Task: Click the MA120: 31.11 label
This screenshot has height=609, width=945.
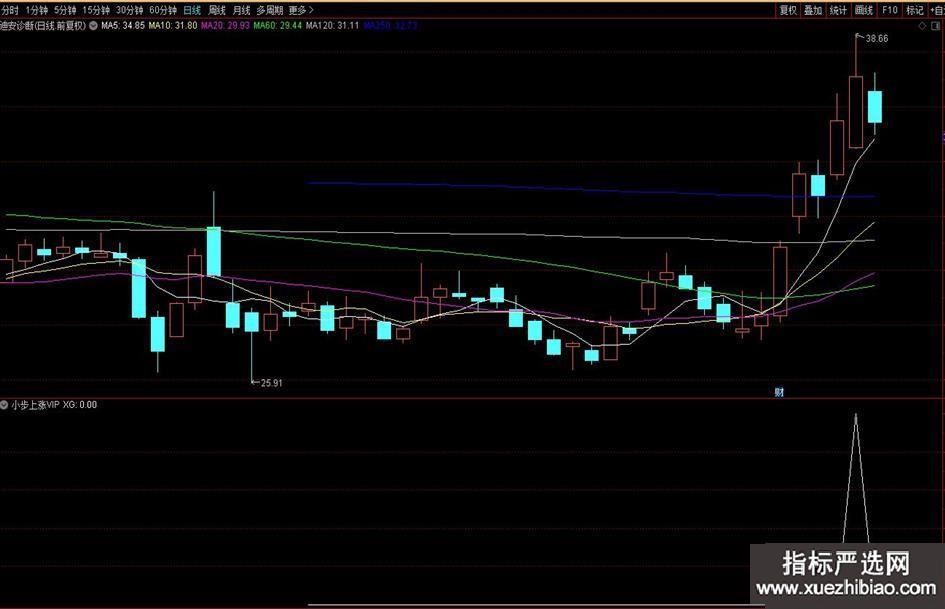Action: [x=332, y=26]
